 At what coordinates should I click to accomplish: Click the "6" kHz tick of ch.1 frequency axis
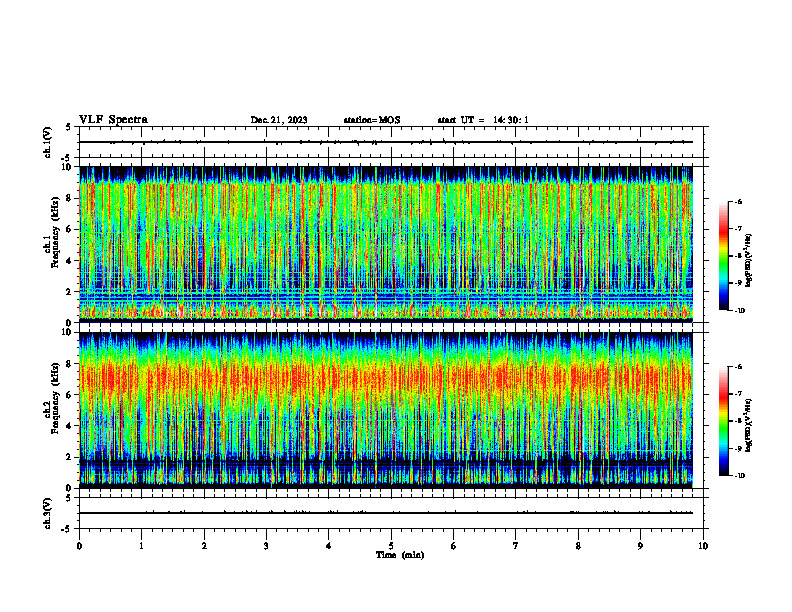(70, 229)
